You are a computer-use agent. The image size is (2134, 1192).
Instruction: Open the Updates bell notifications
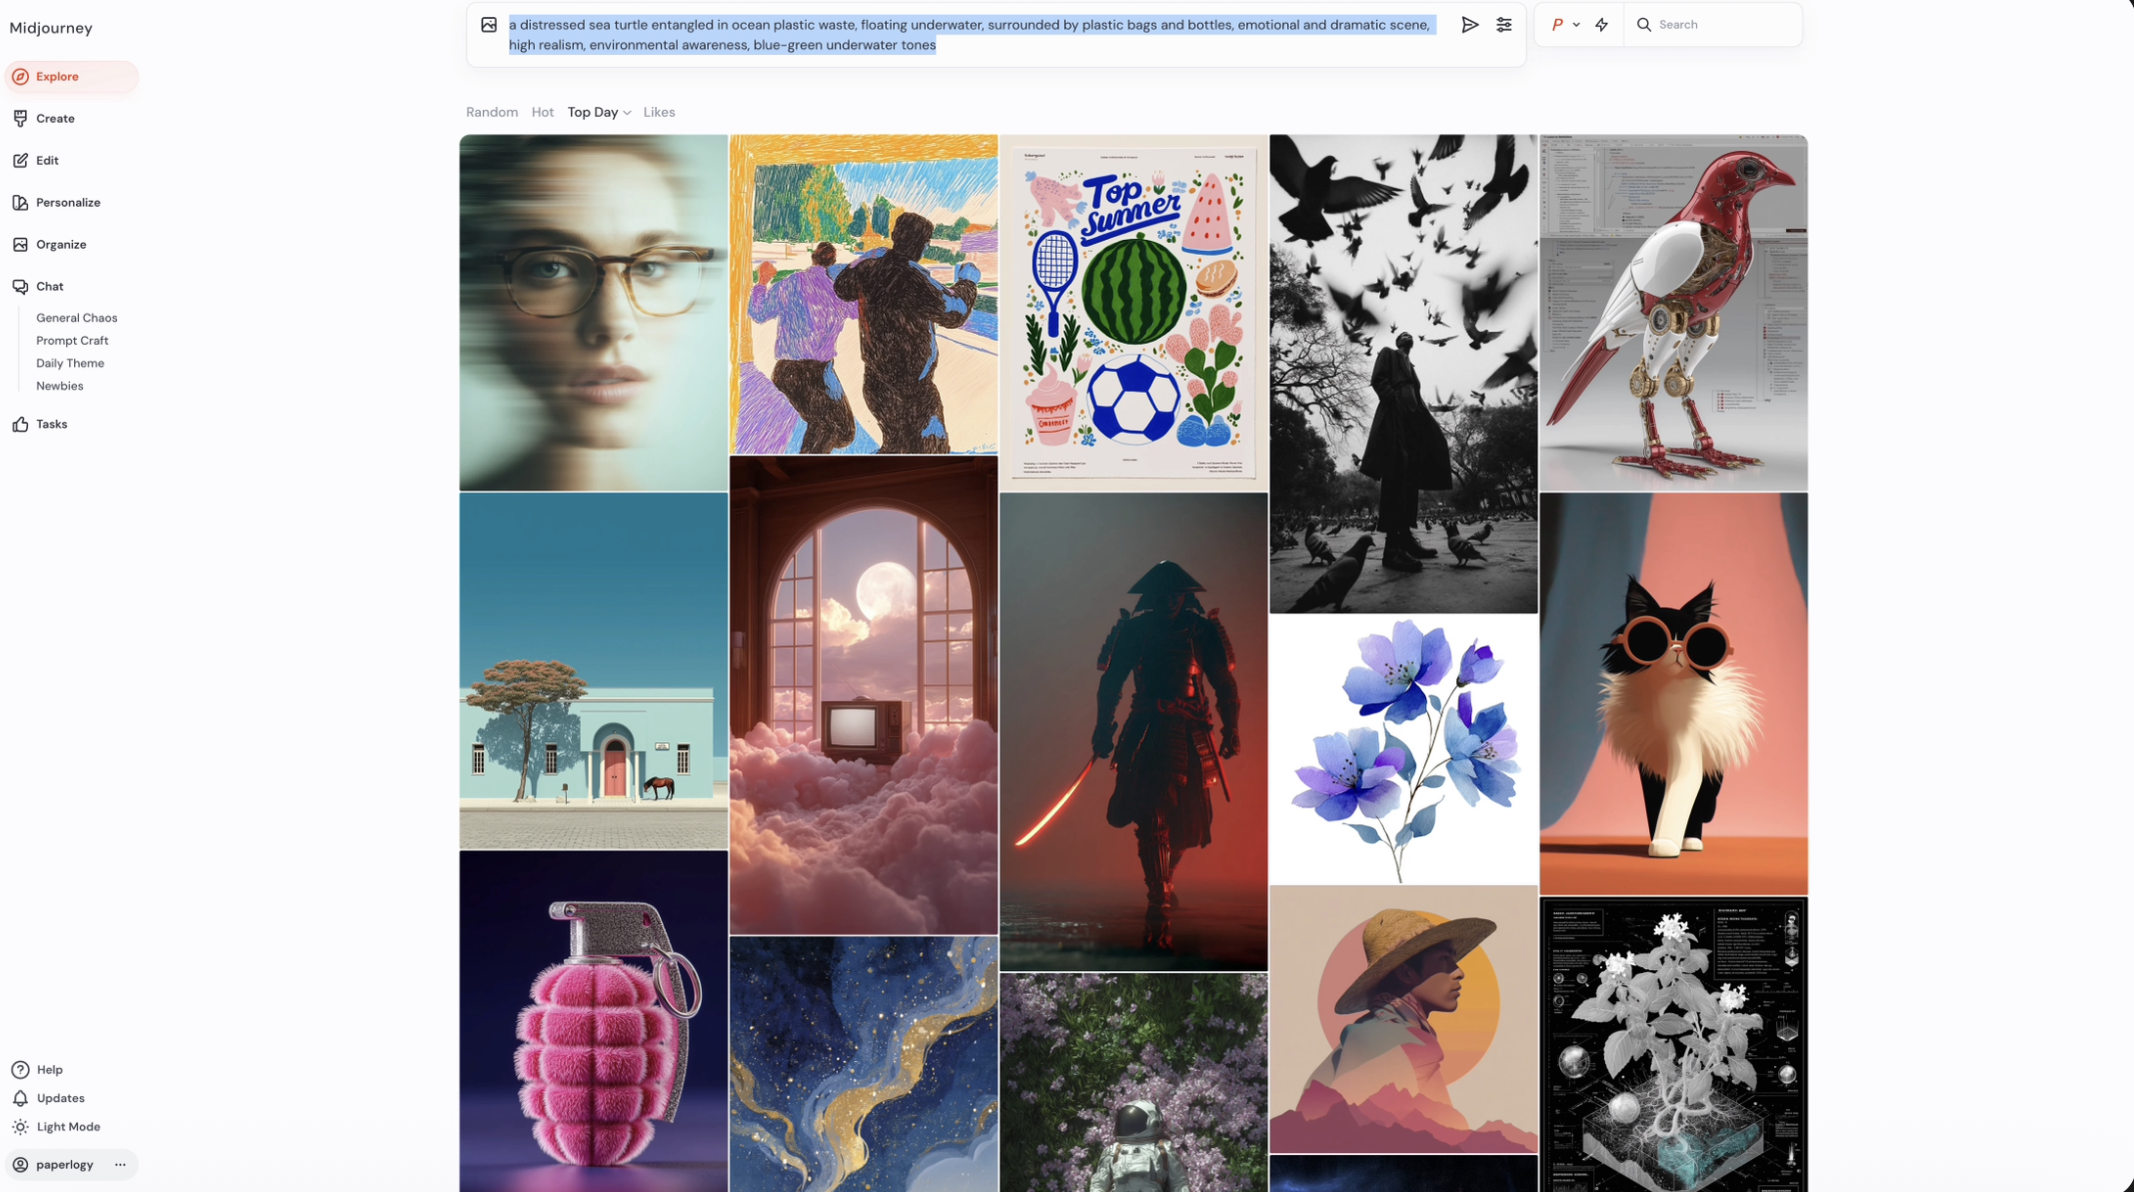point(60,1098)
